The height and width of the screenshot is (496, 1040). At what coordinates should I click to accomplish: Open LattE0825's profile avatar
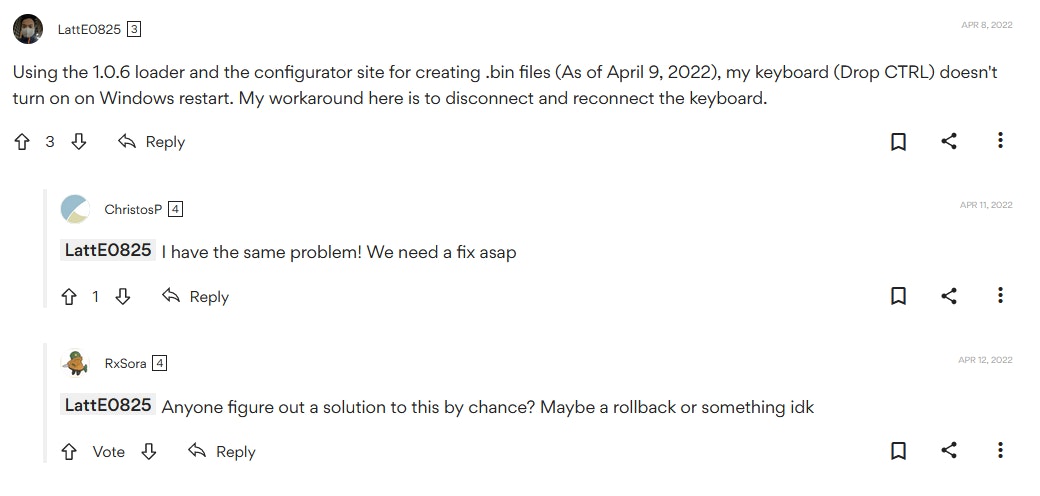point(28,29)
